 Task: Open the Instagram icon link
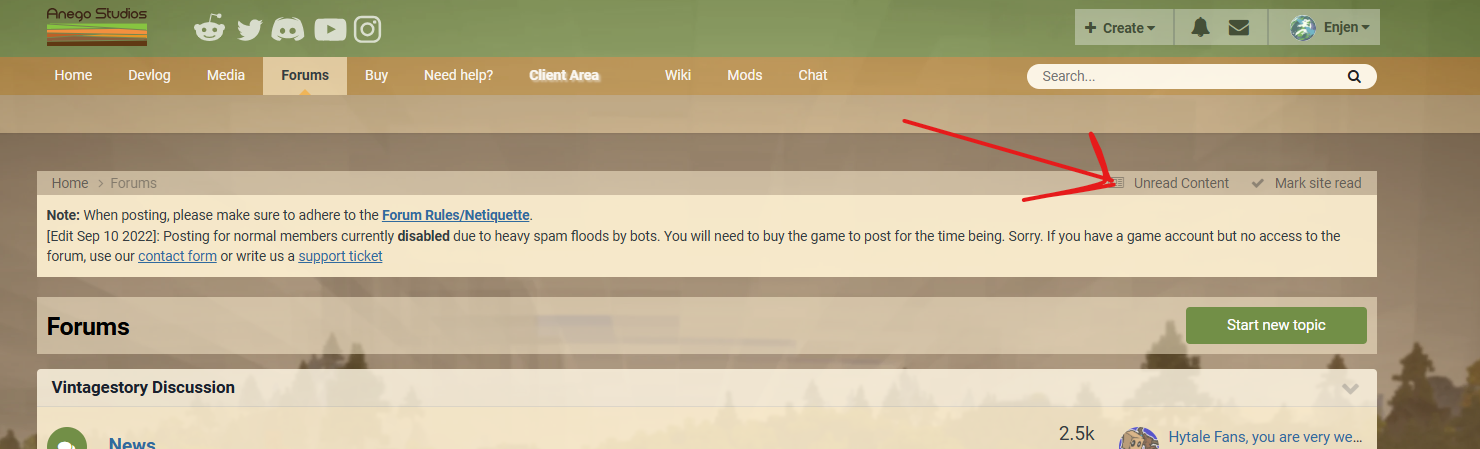[x=368, y=30]
